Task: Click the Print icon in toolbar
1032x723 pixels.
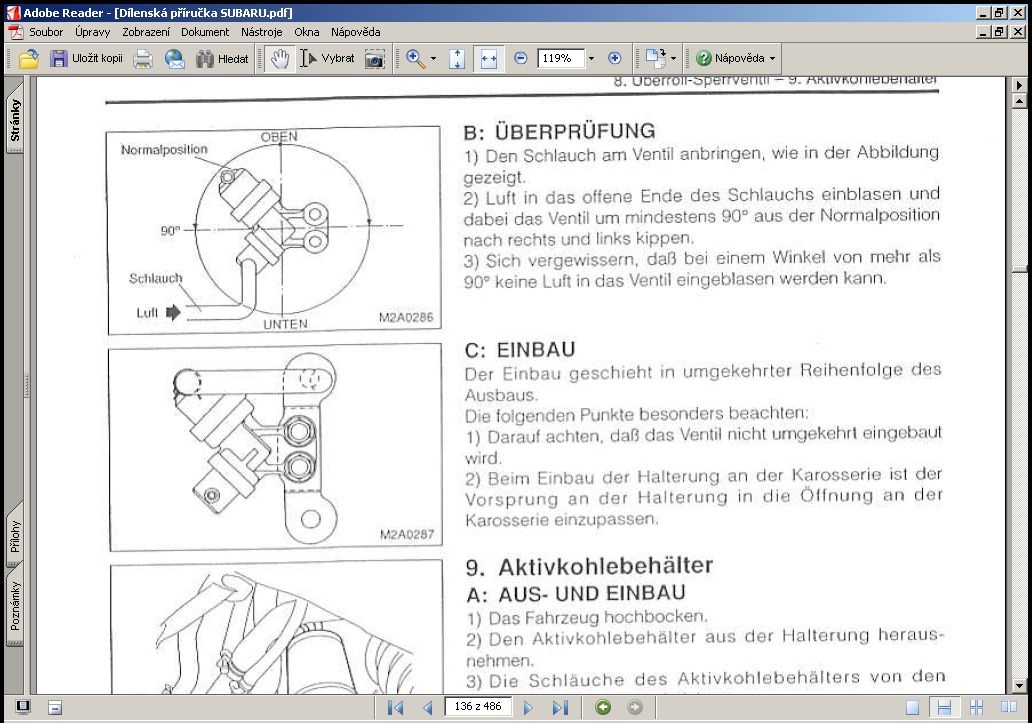Action: point(143,59)
